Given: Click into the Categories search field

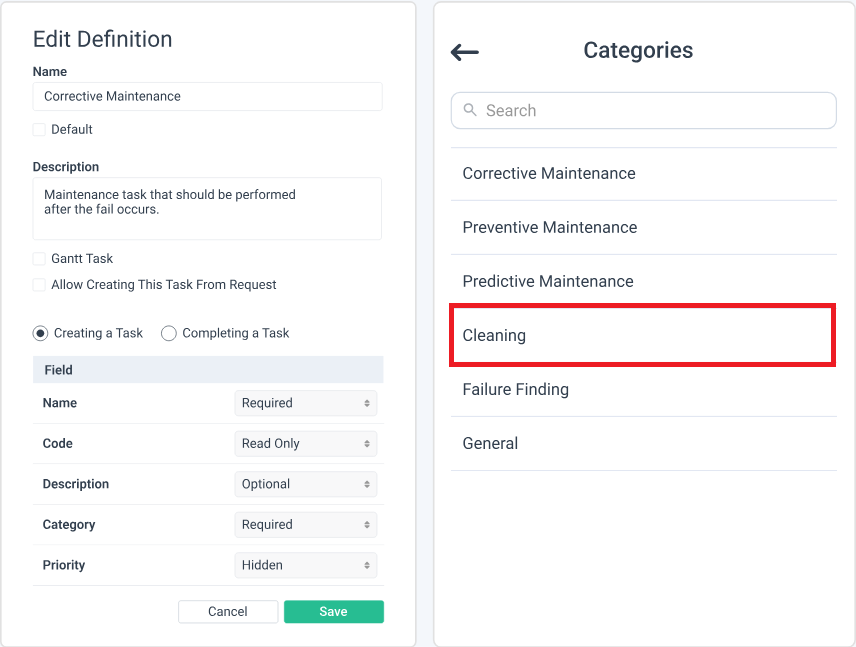Looking at the screenshot, I should click(x=655, y=111).
